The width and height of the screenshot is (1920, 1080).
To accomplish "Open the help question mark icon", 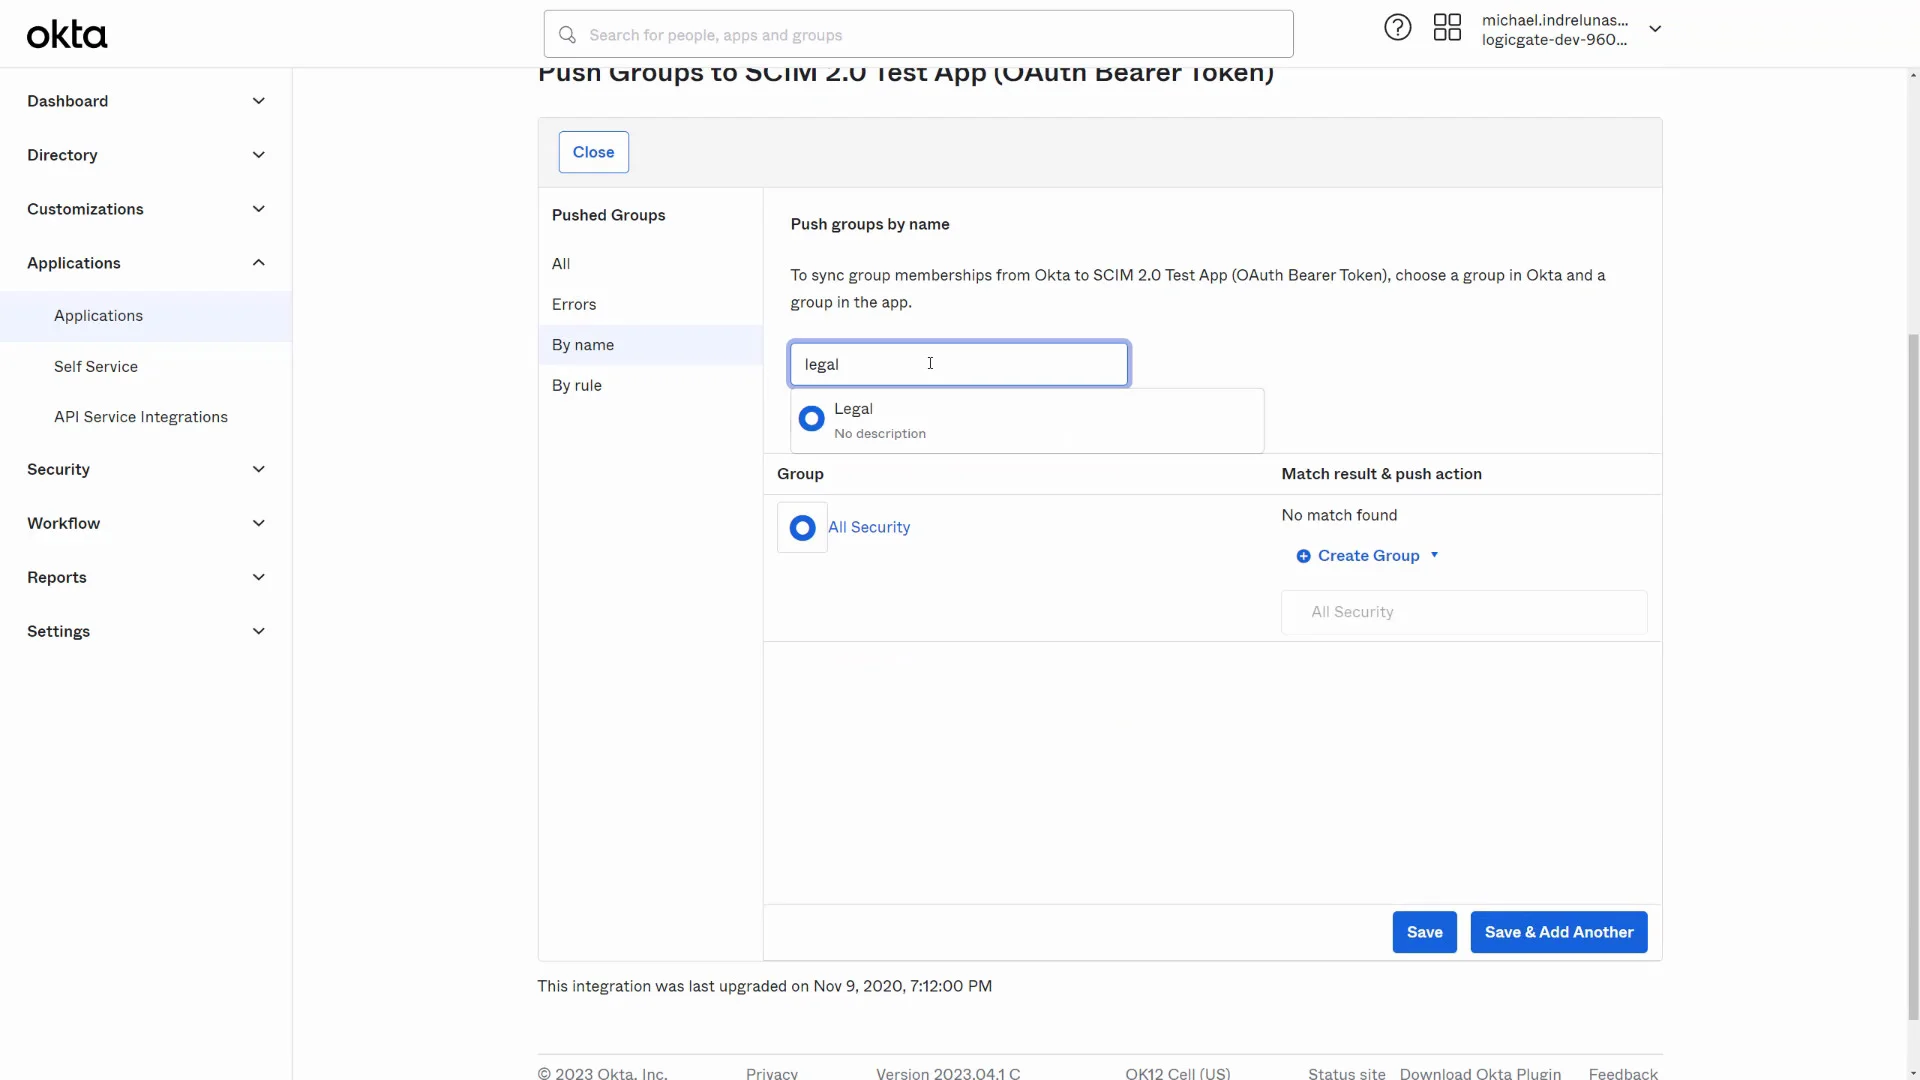I will (x=1397, y=27).
